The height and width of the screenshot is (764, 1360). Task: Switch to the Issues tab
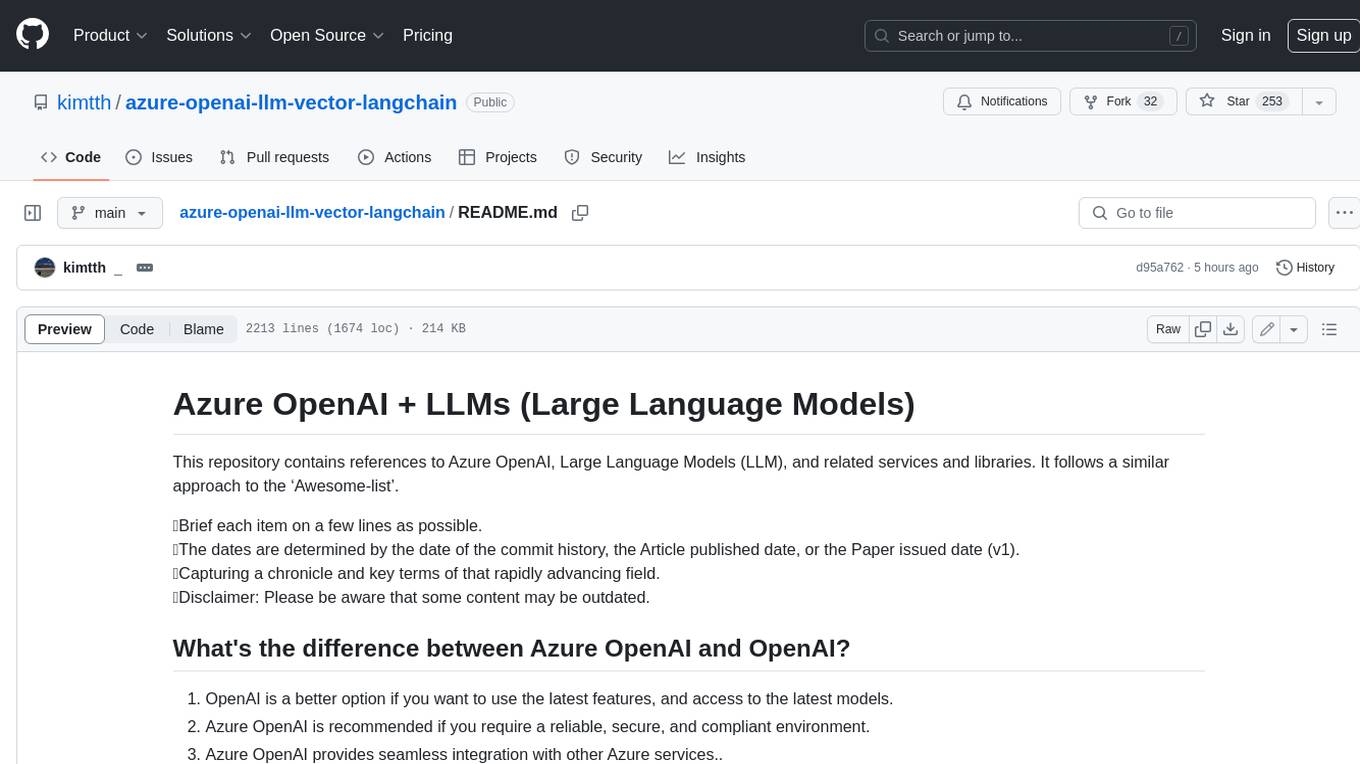click(159, 157)
